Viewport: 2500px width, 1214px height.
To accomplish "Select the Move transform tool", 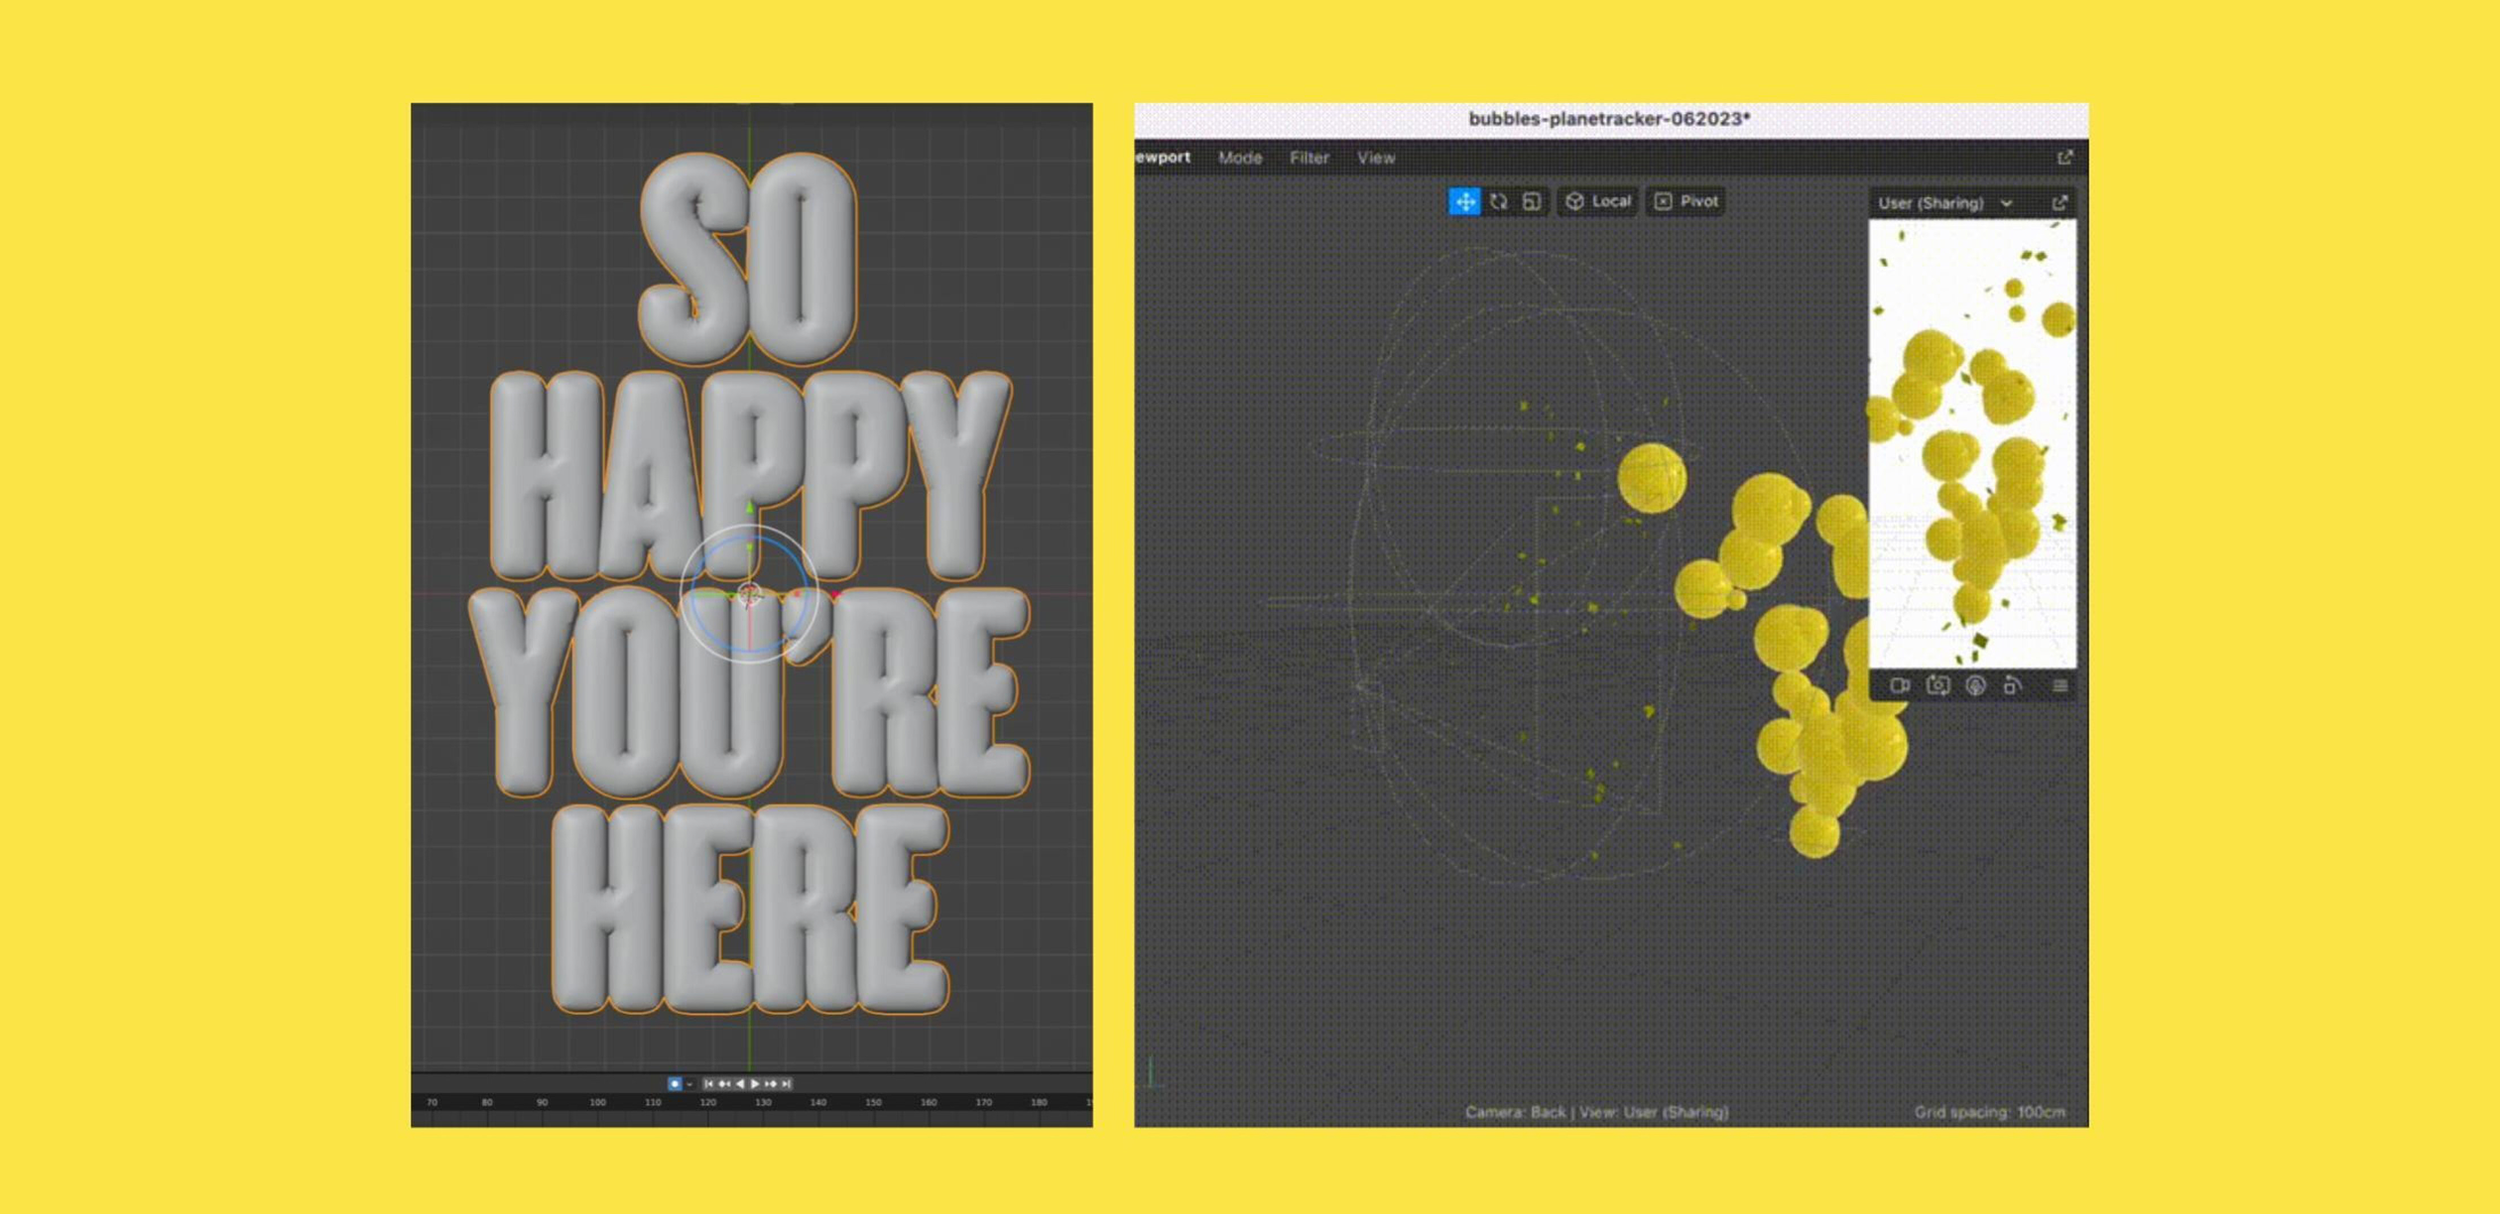I will [1463, 202].
